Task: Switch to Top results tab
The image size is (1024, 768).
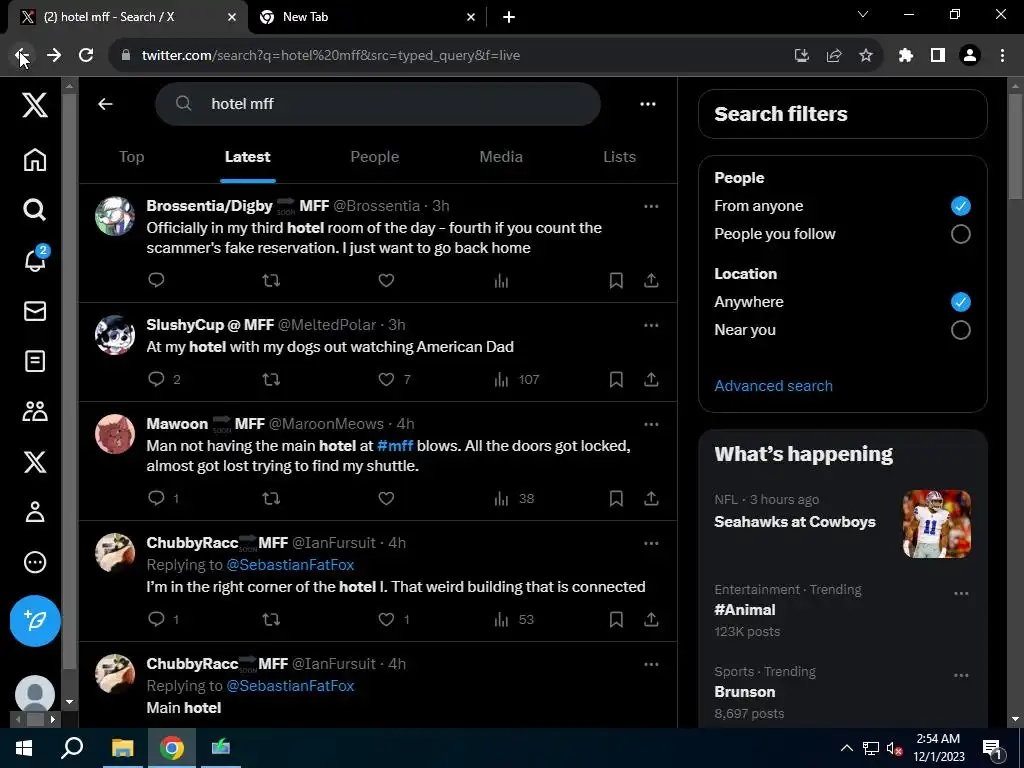Action: pyautogui.click(x=131, y=157)
